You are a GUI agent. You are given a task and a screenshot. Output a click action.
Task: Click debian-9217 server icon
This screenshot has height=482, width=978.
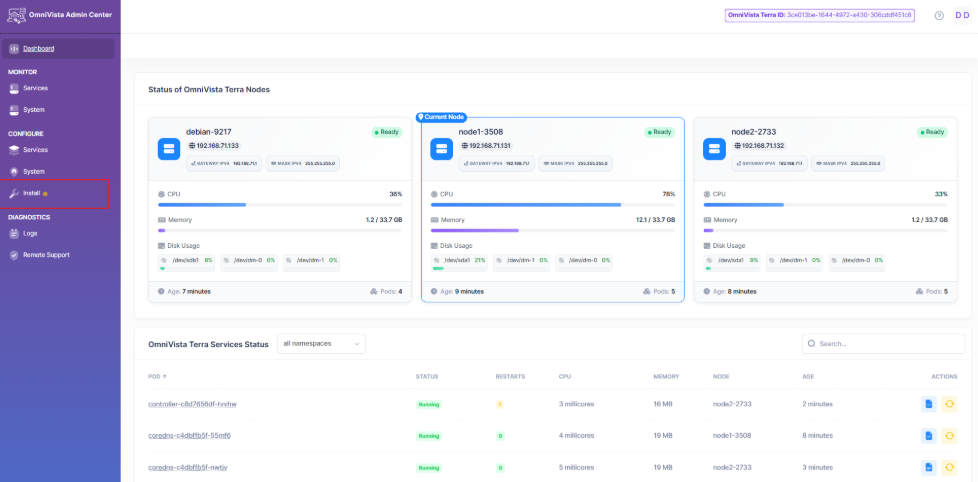click(x=168, y=149)
